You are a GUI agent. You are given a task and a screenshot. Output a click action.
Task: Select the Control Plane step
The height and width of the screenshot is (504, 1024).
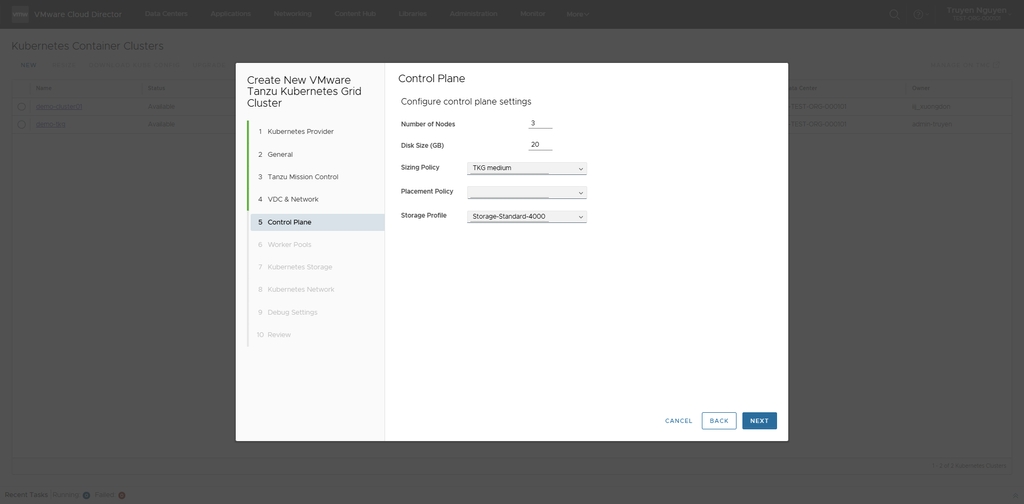click(289, 222)
